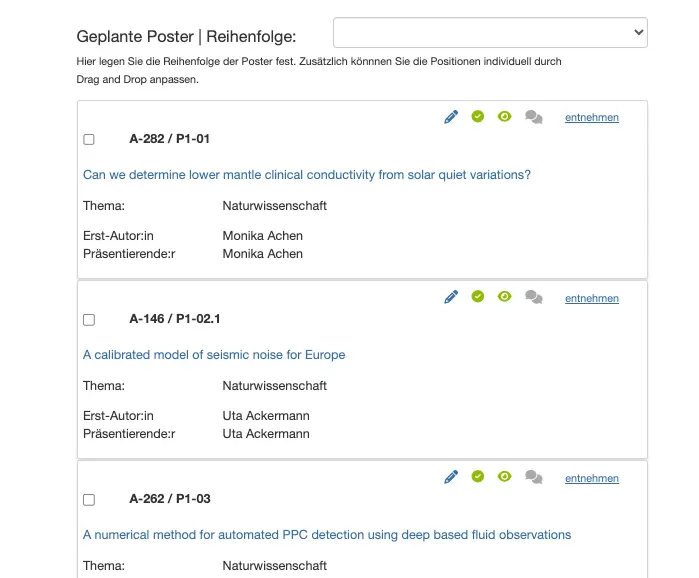Viewport: 699px width, 578px height.
Task: Click 'entnehmen' link for poster A-282
Action: (592, 118)
